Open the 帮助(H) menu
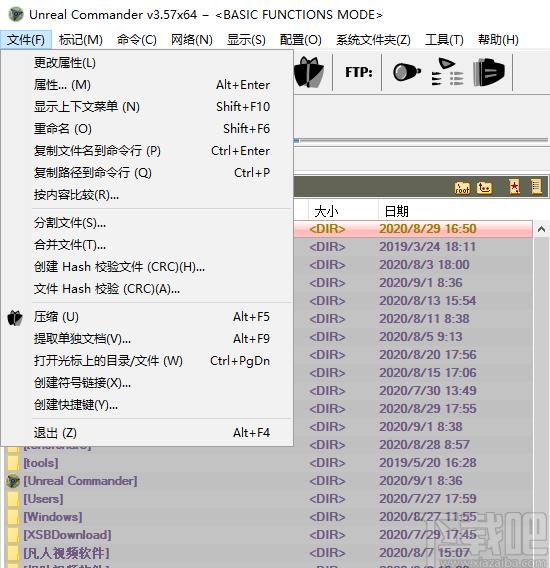The image size is (550, 568). click(498, 39)
